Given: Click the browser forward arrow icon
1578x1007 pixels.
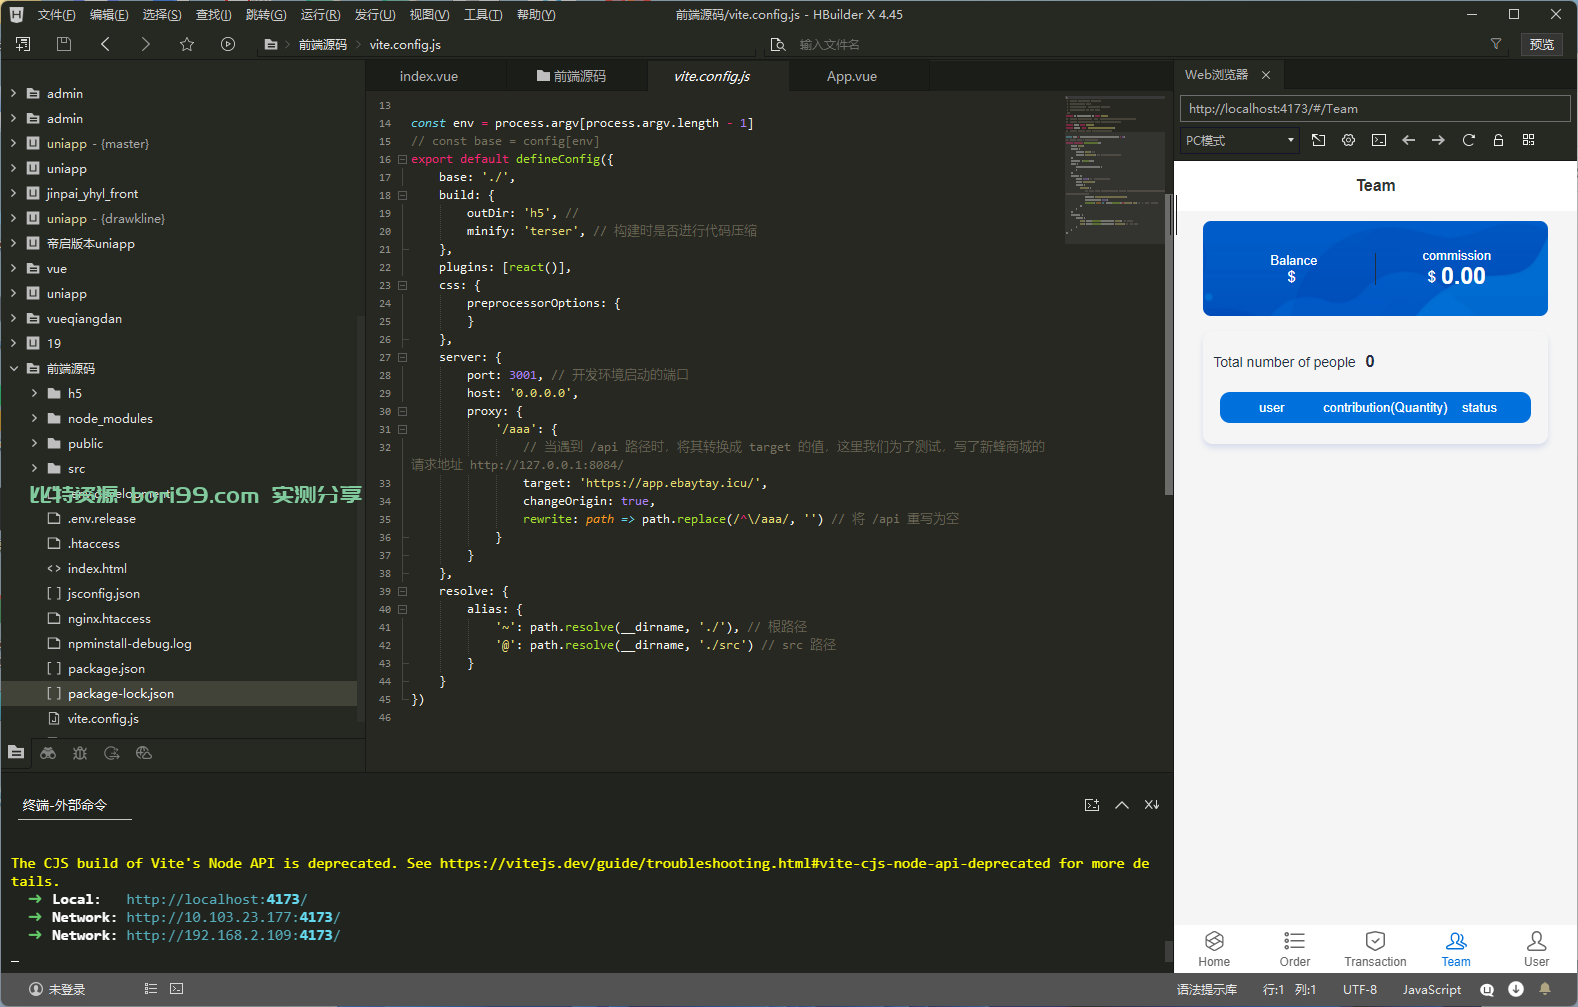Looking at the screenshot, I should point(1439,140).
